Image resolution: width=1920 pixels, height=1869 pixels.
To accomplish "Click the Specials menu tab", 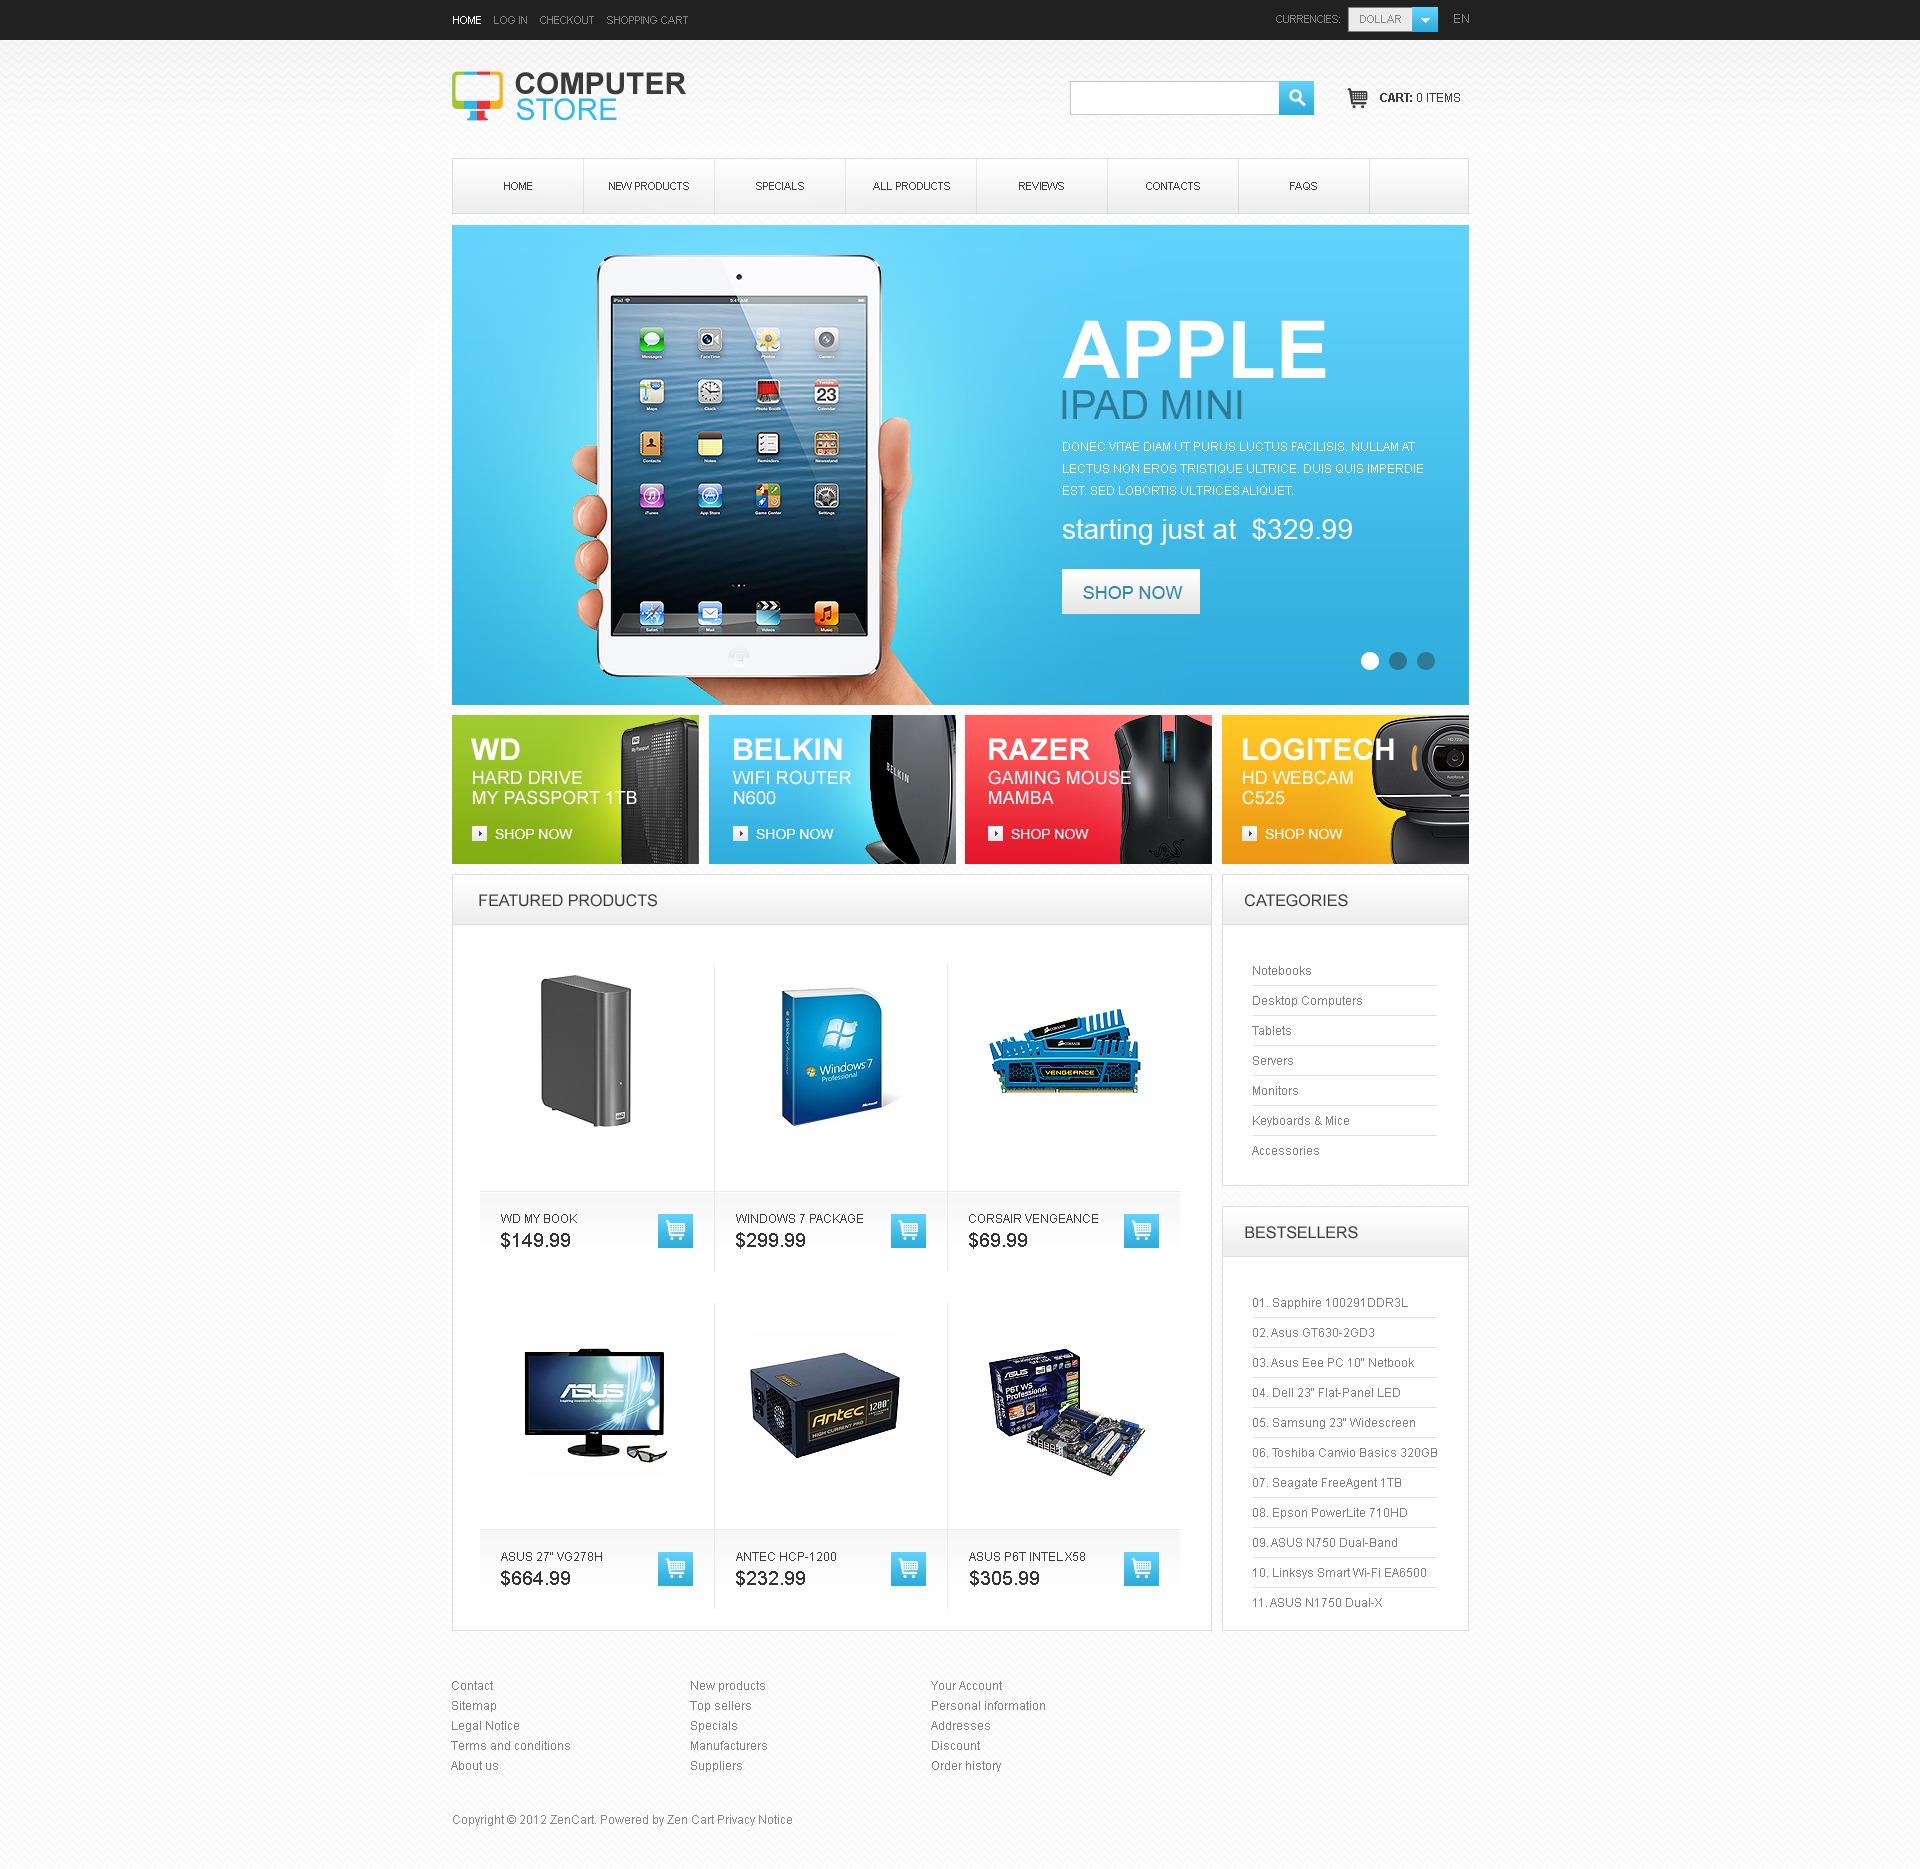I will click(x=780, y=185).
